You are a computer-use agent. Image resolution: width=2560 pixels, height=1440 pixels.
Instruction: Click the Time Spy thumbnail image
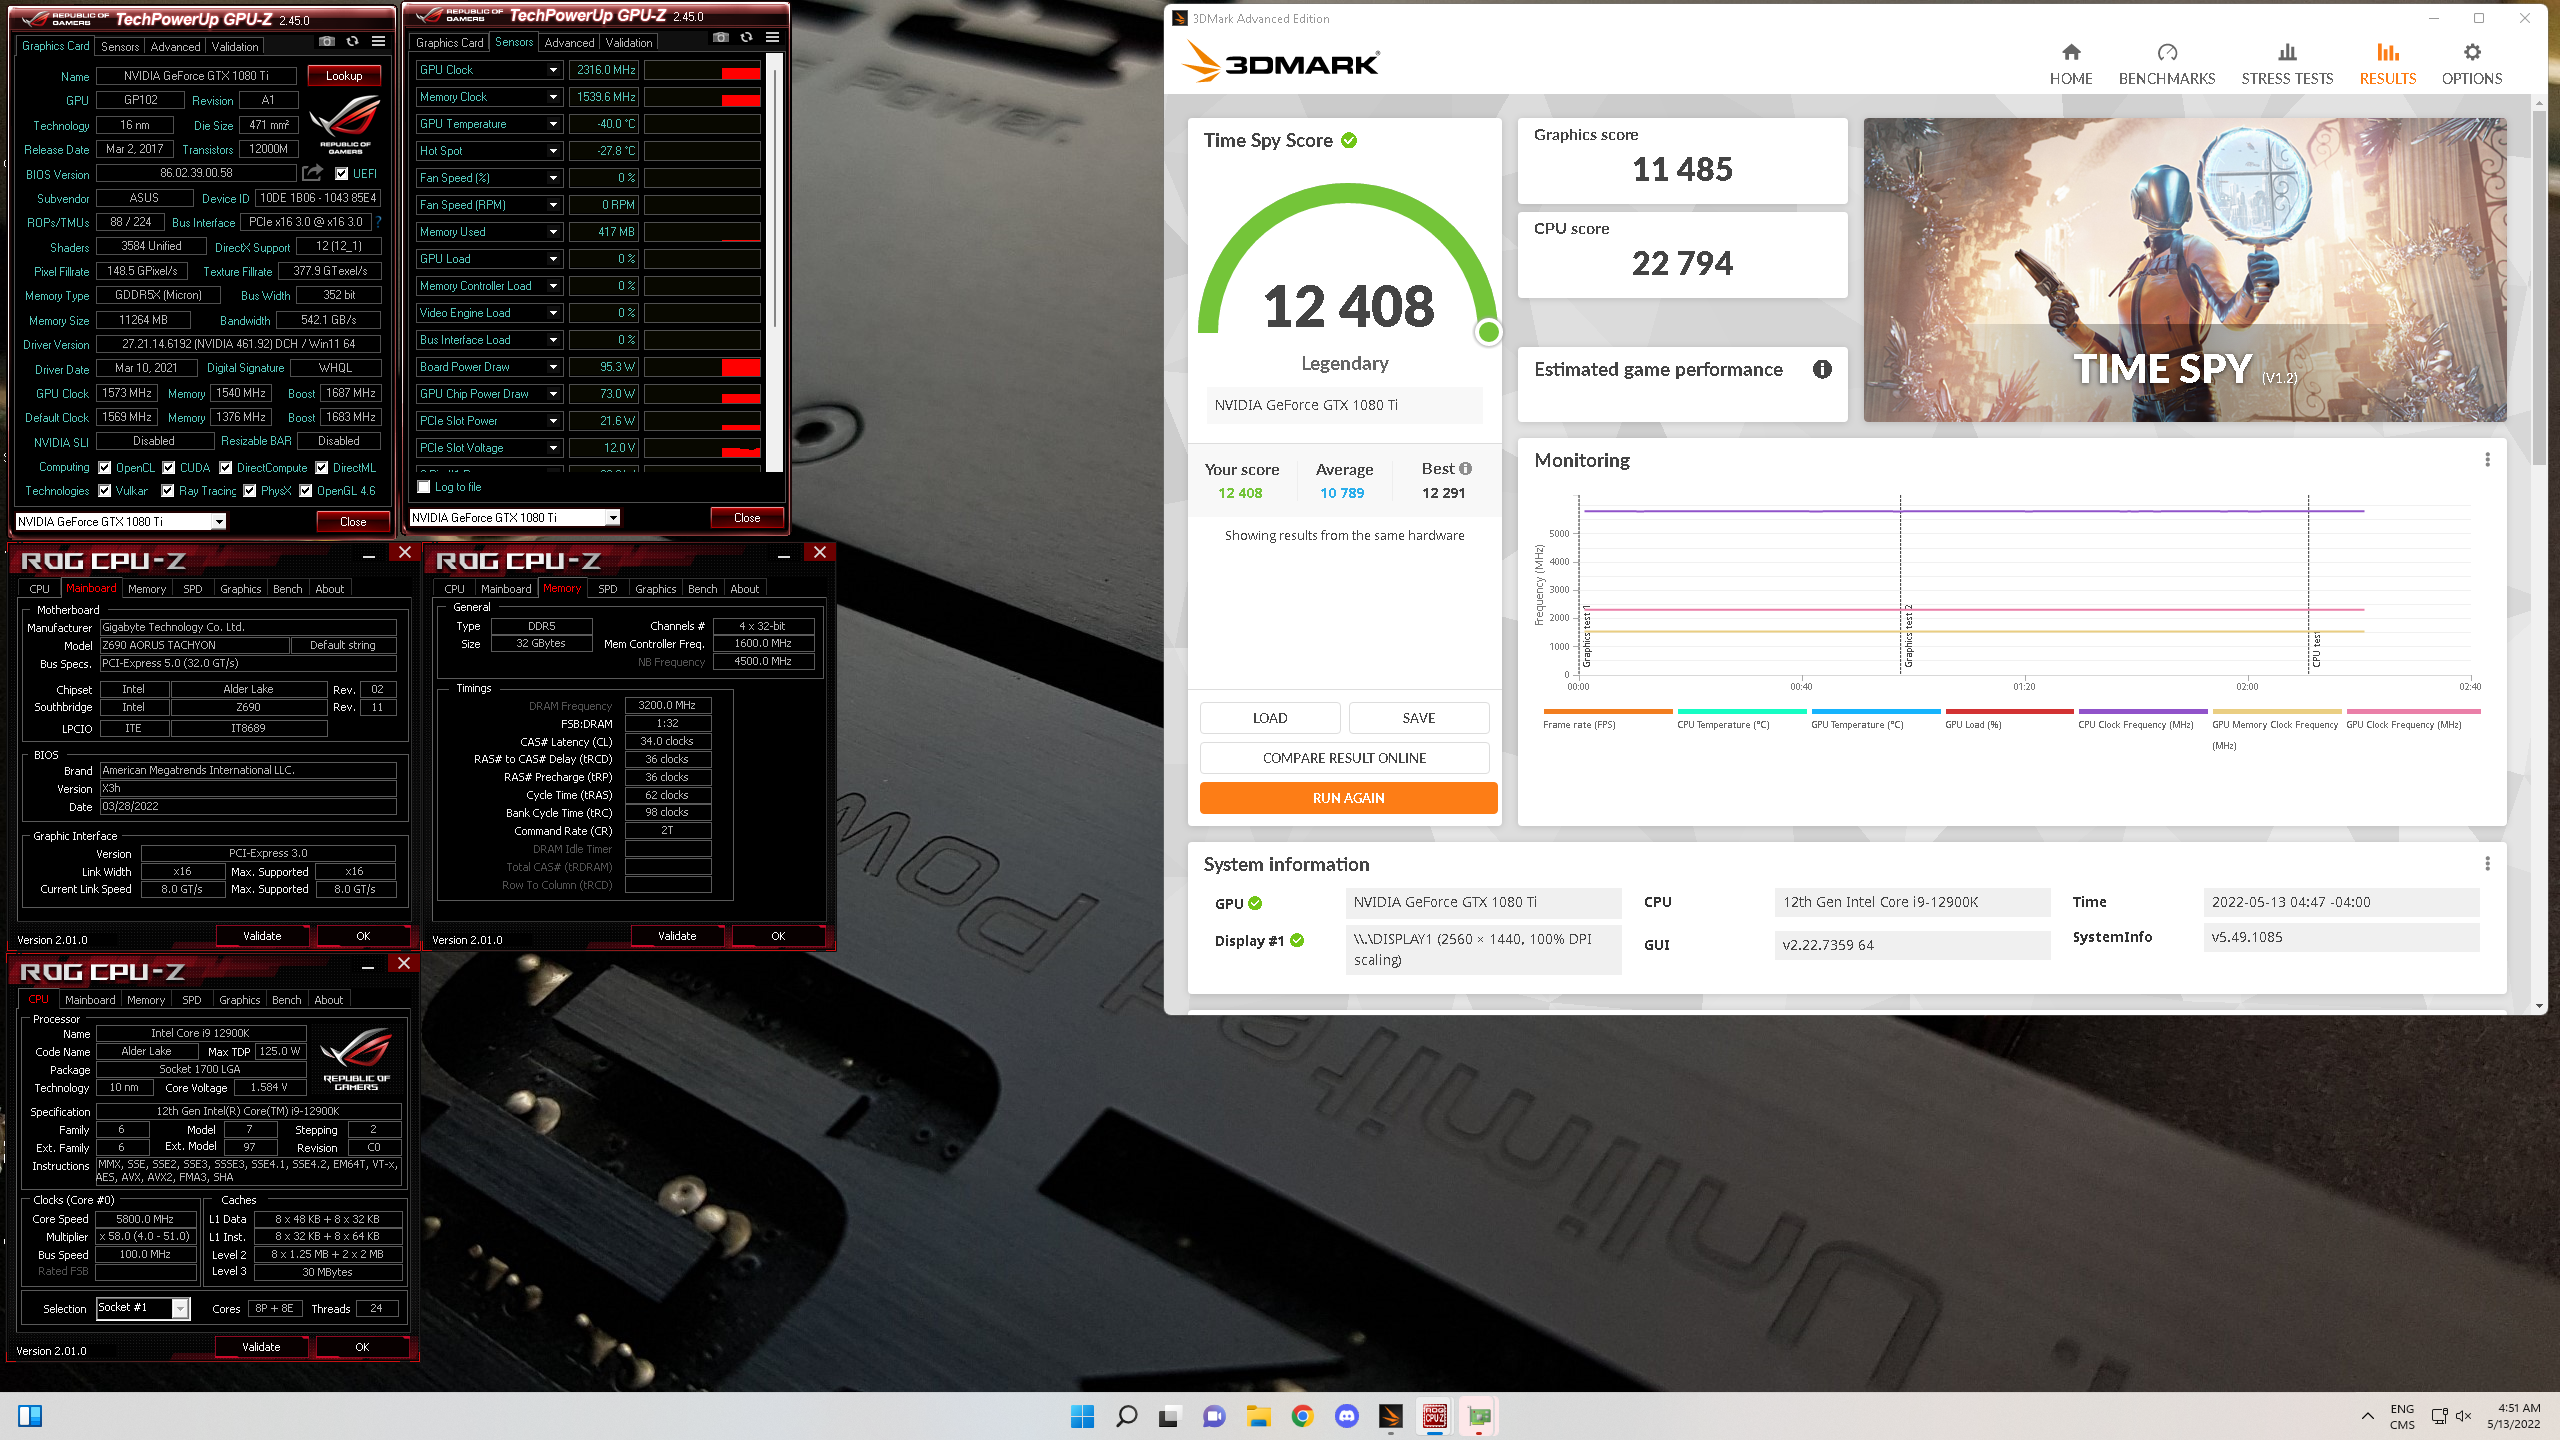pyautogui.click(x=2185, y=270)
